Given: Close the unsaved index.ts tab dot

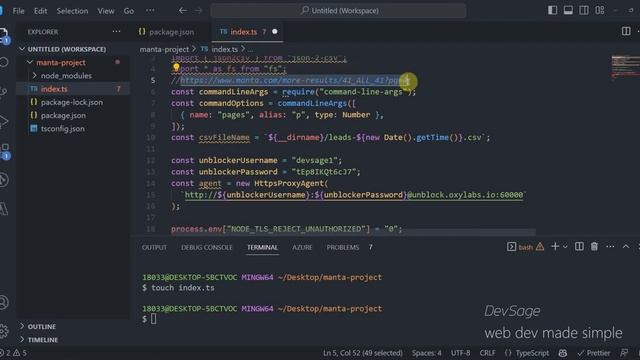Looking at the screenshot, I should click(x=275, y=31).
